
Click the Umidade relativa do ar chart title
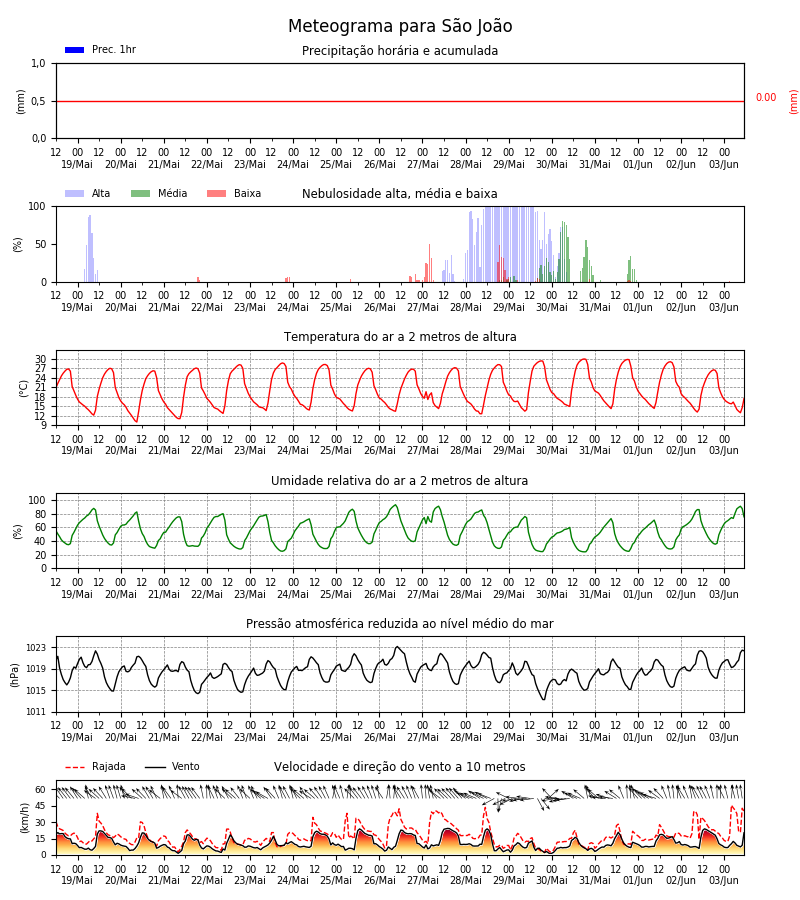click(x=400, y=480)
